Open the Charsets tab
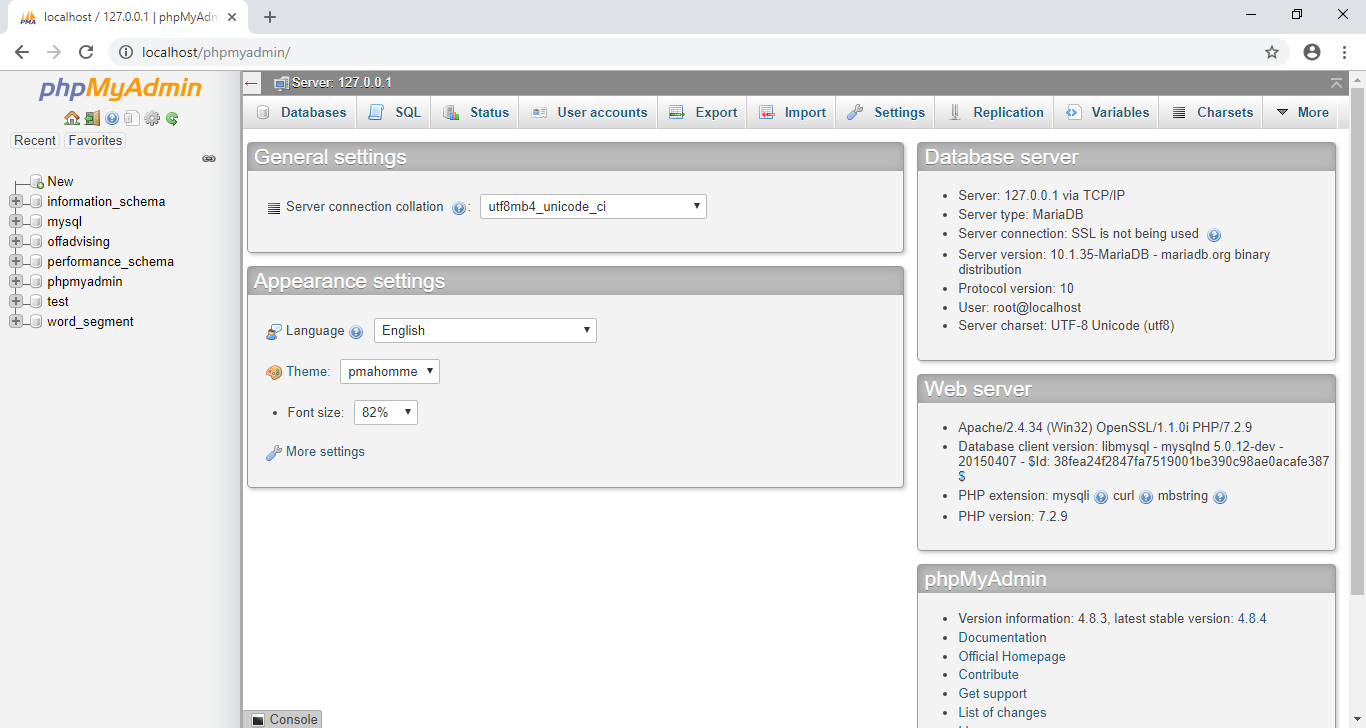The width and height of the screenshot is (1366, 728). coord(1212,112)
